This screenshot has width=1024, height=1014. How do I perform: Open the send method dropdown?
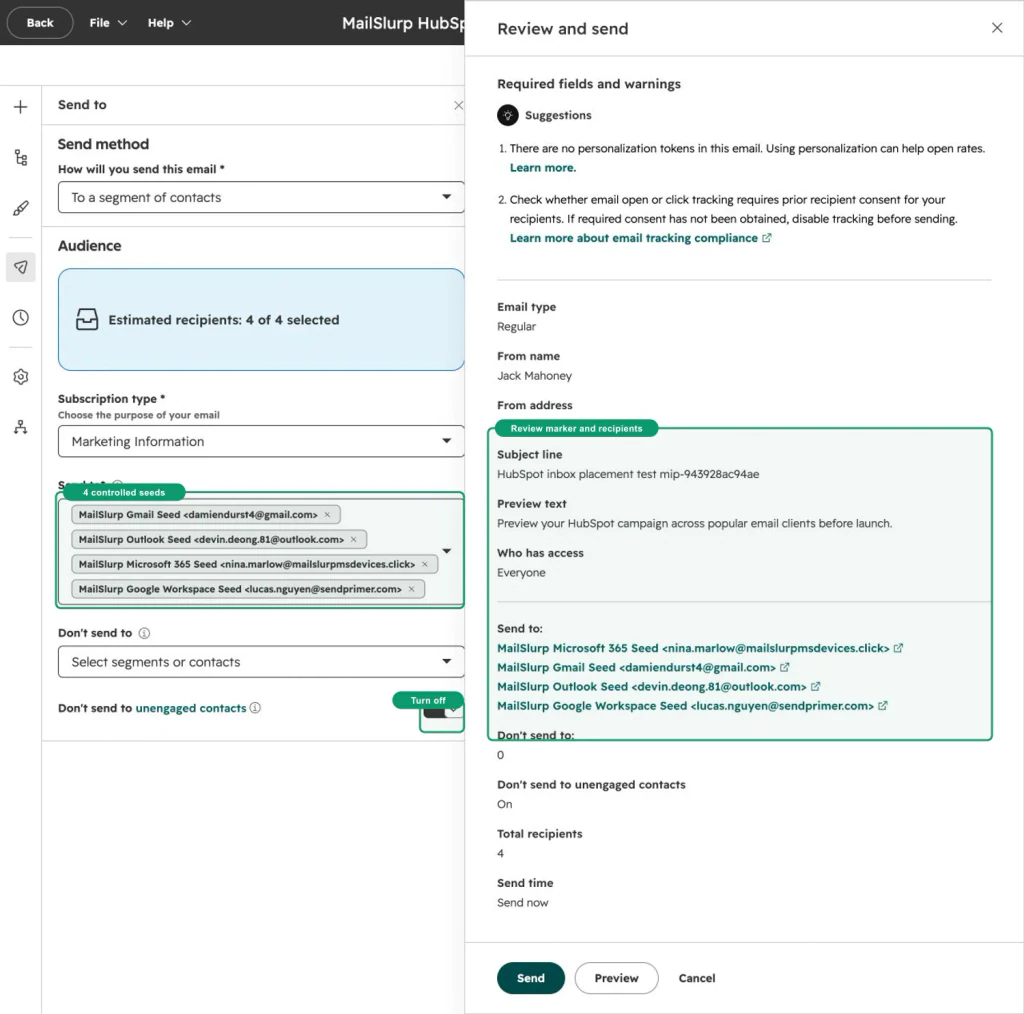[261, 197]
